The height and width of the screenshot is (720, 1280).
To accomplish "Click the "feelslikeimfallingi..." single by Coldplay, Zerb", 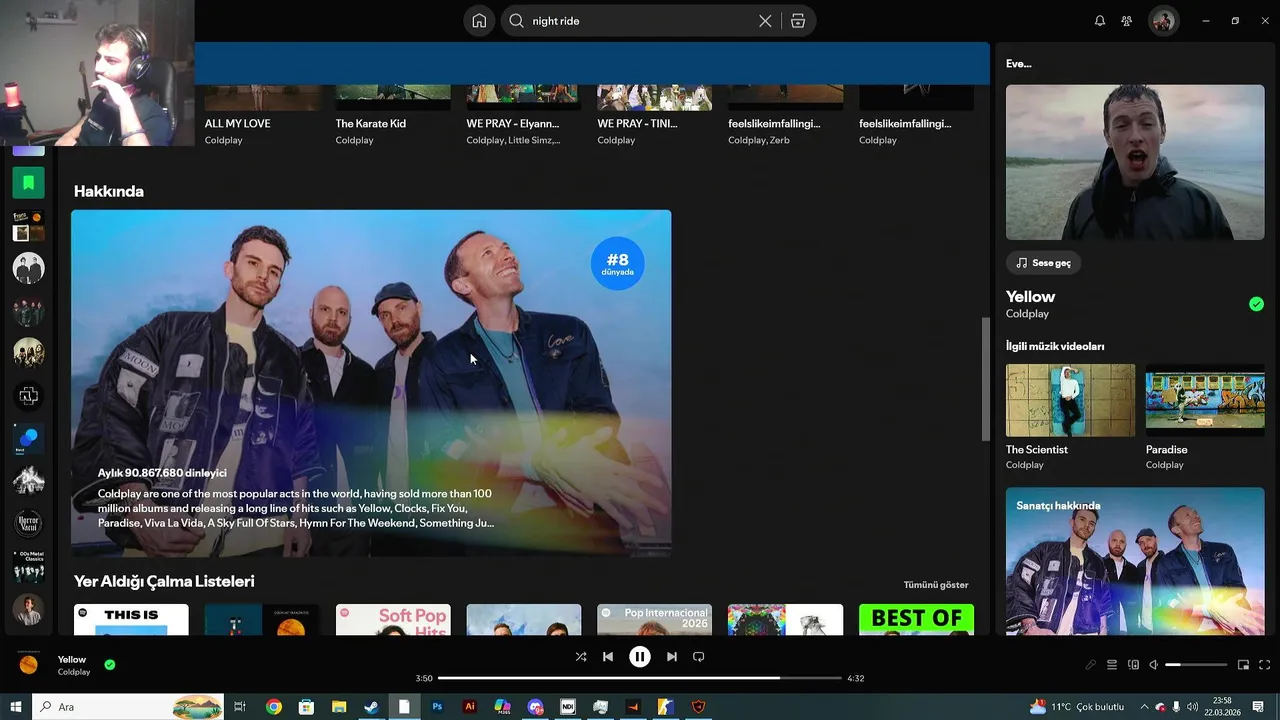I will click(x=774, y=124).
